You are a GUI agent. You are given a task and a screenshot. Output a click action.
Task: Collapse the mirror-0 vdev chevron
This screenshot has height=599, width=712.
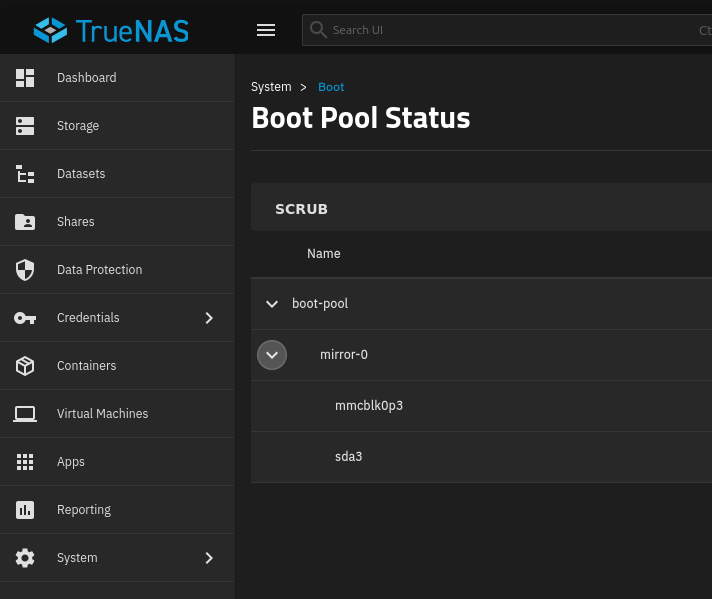pyautogui.click(x=272, y=355)
